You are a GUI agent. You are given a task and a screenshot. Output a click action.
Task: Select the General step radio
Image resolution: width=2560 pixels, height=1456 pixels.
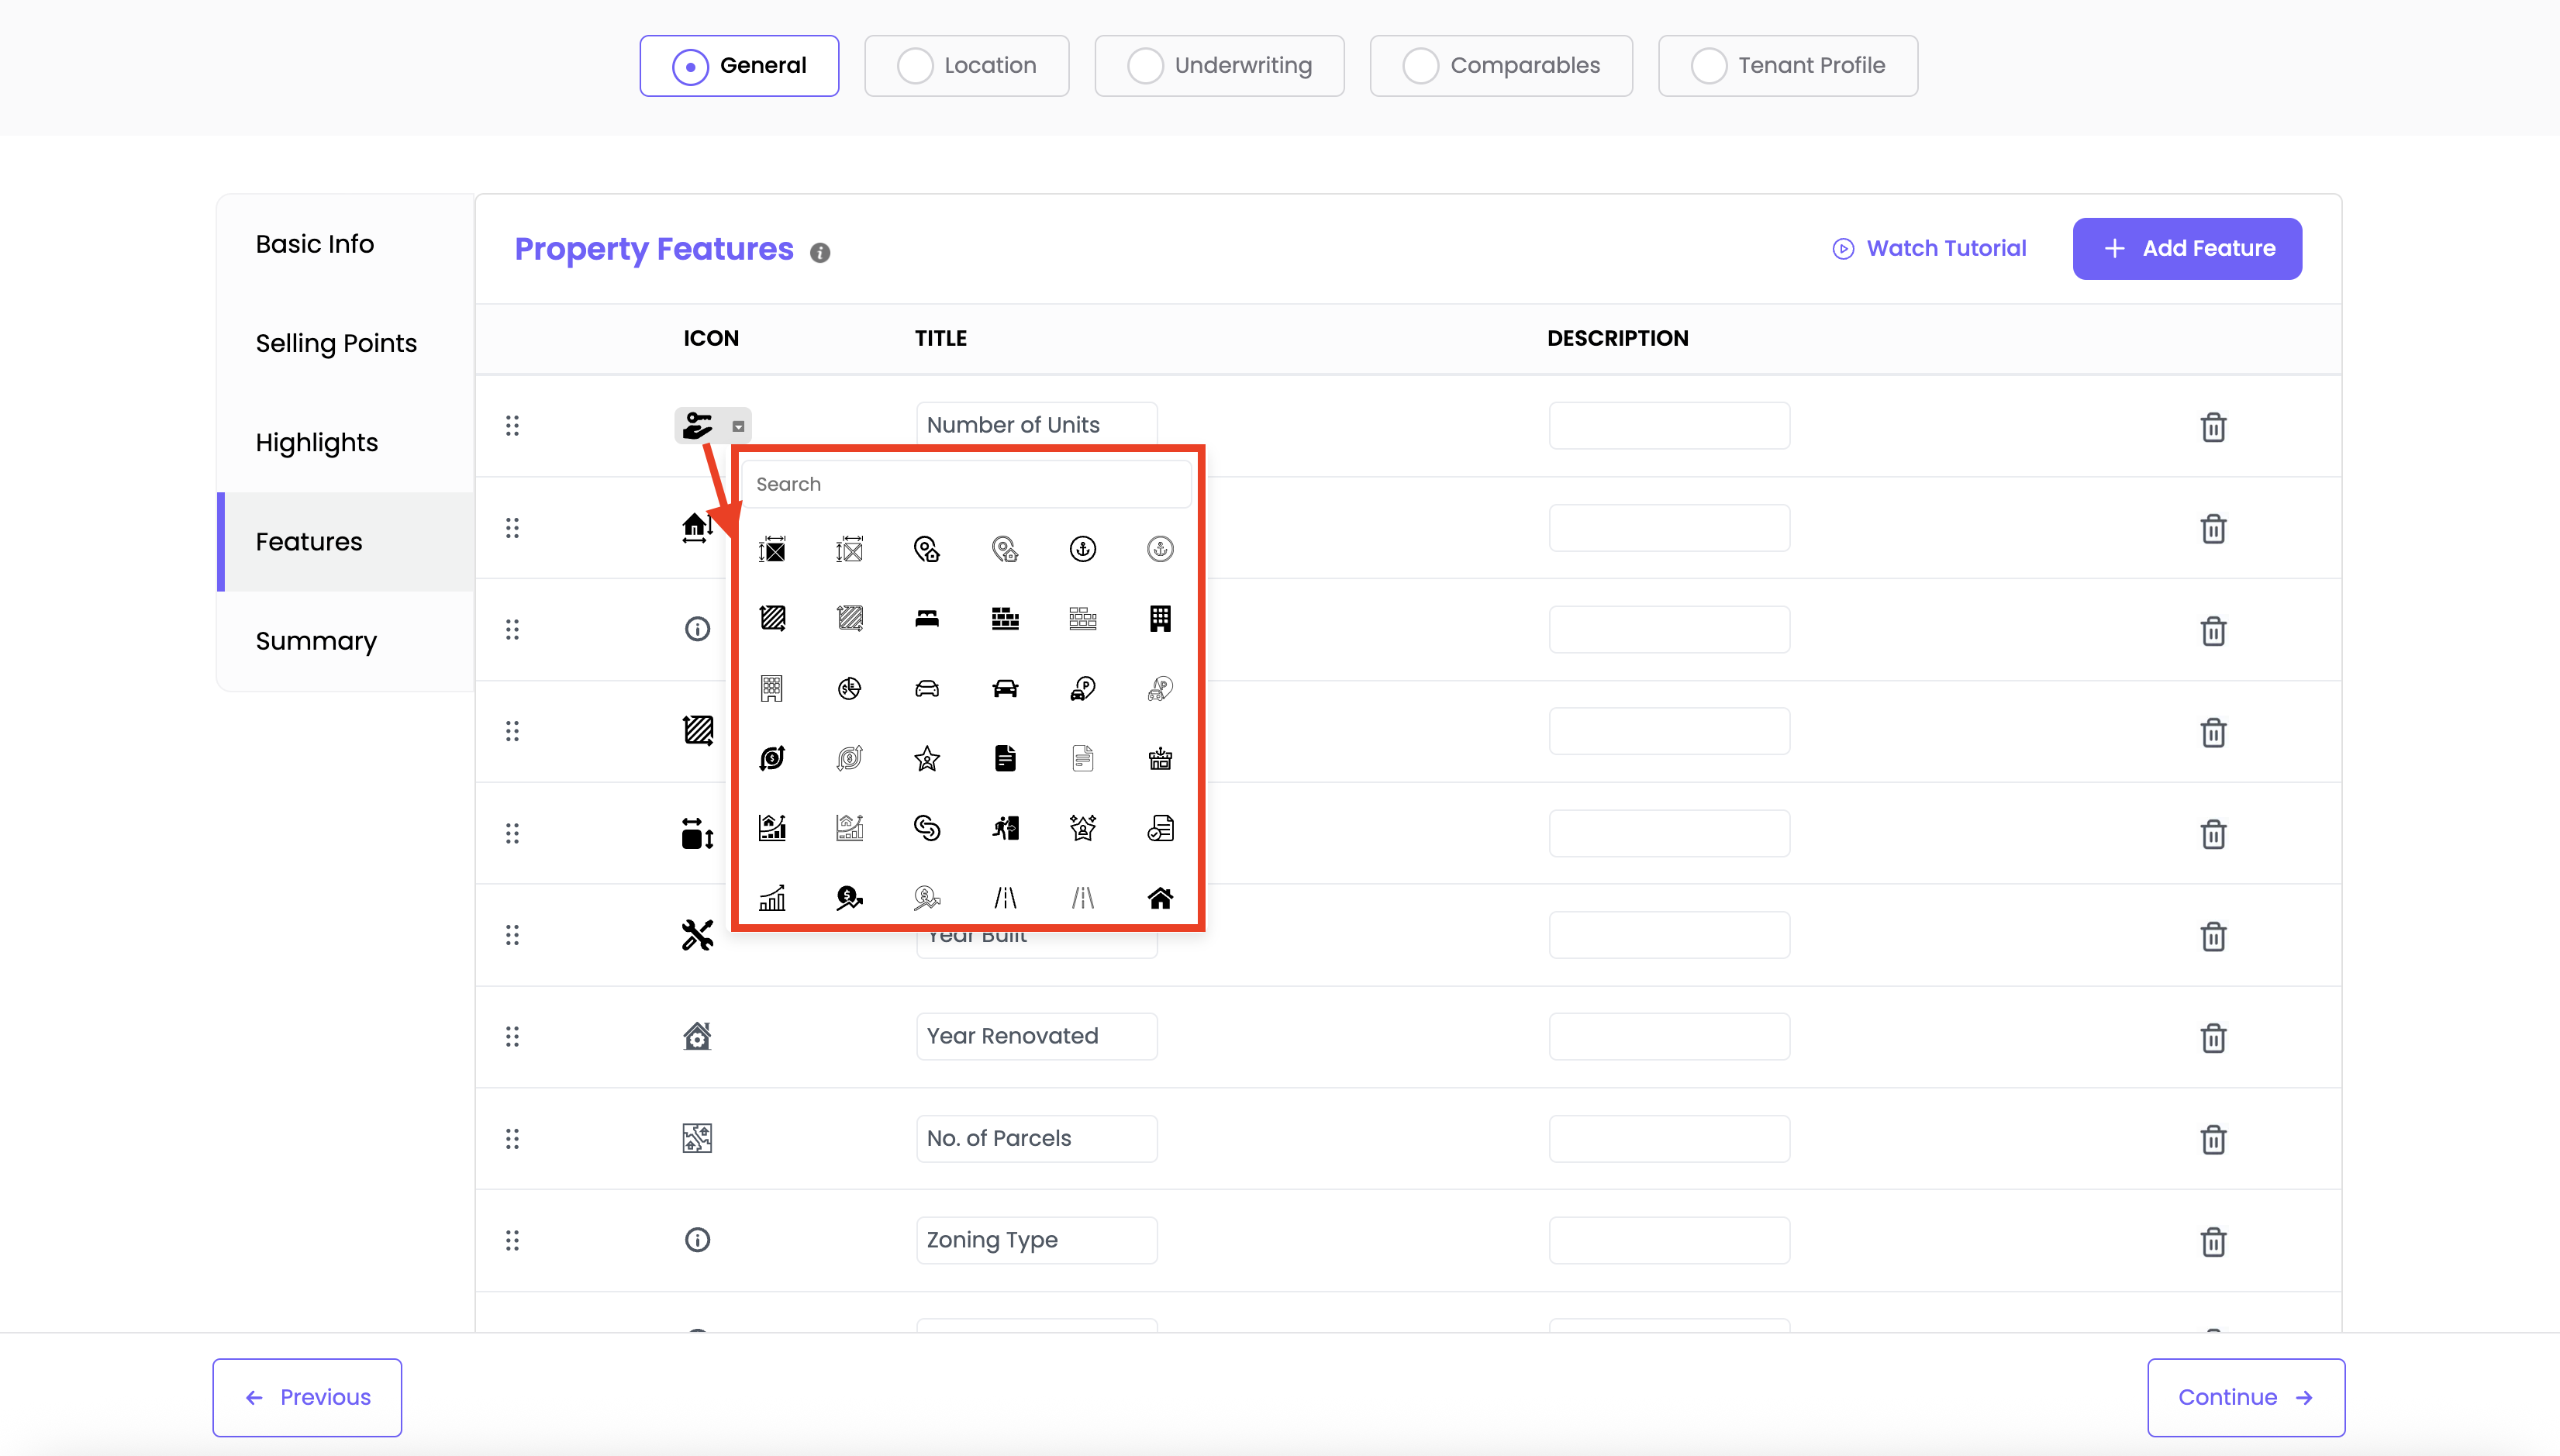pyautogui.click(x=690, y=66)
